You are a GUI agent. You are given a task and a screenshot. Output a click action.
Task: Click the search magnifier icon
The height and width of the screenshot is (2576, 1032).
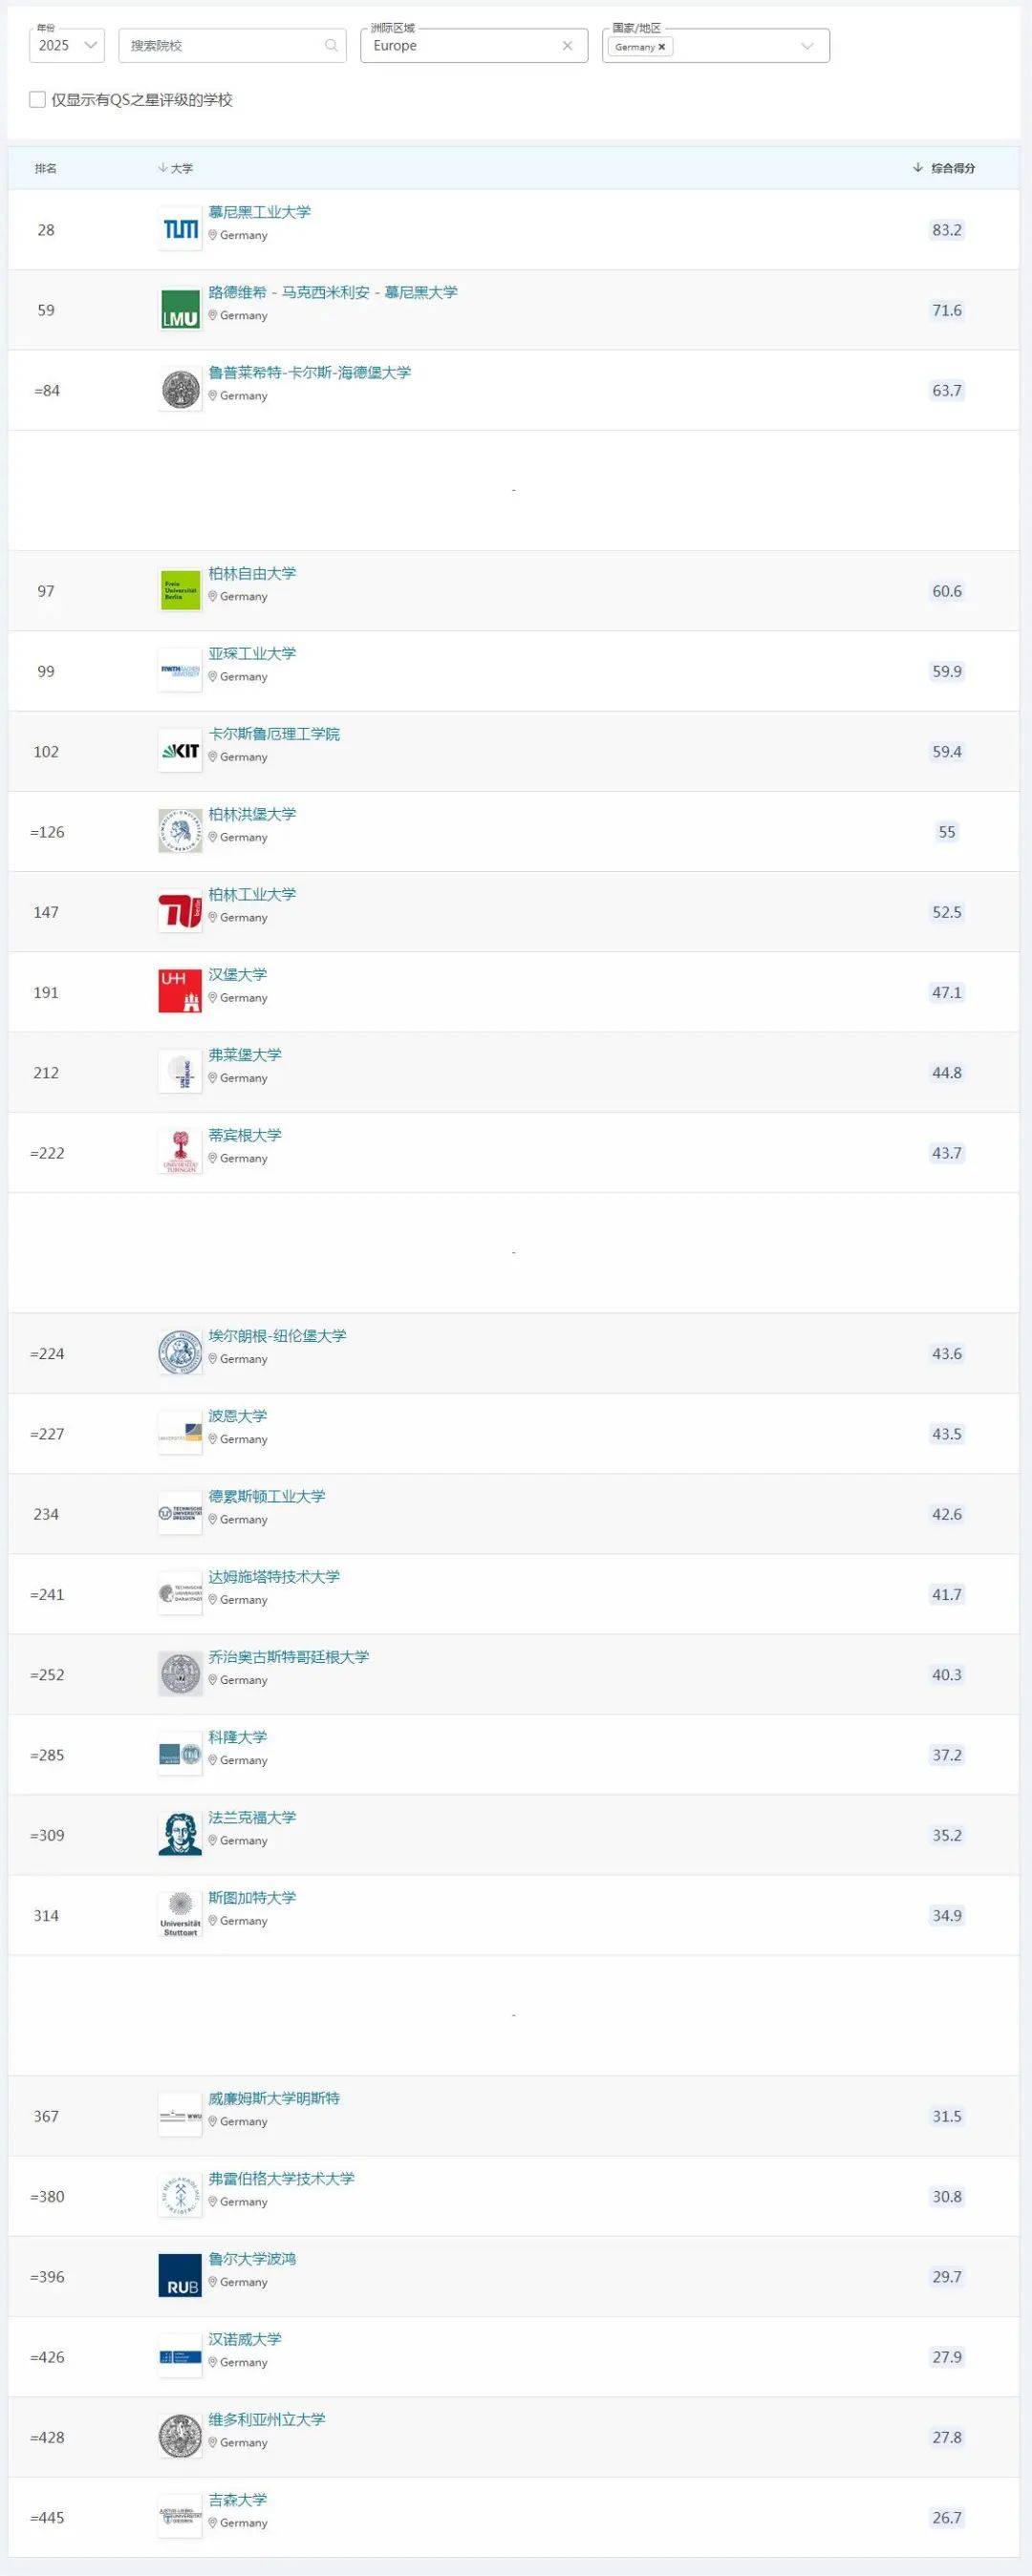331,46
